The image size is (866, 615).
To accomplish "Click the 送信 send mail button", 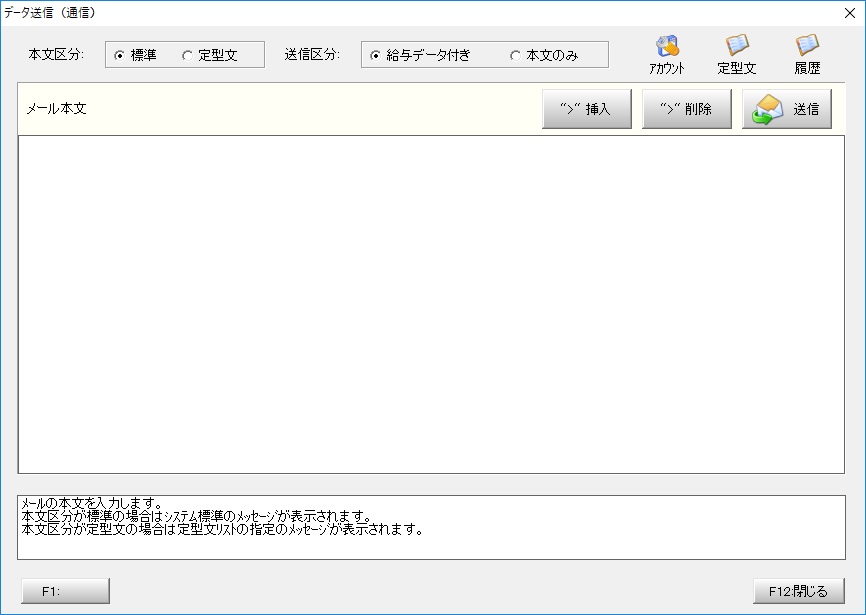I will 786,109.
